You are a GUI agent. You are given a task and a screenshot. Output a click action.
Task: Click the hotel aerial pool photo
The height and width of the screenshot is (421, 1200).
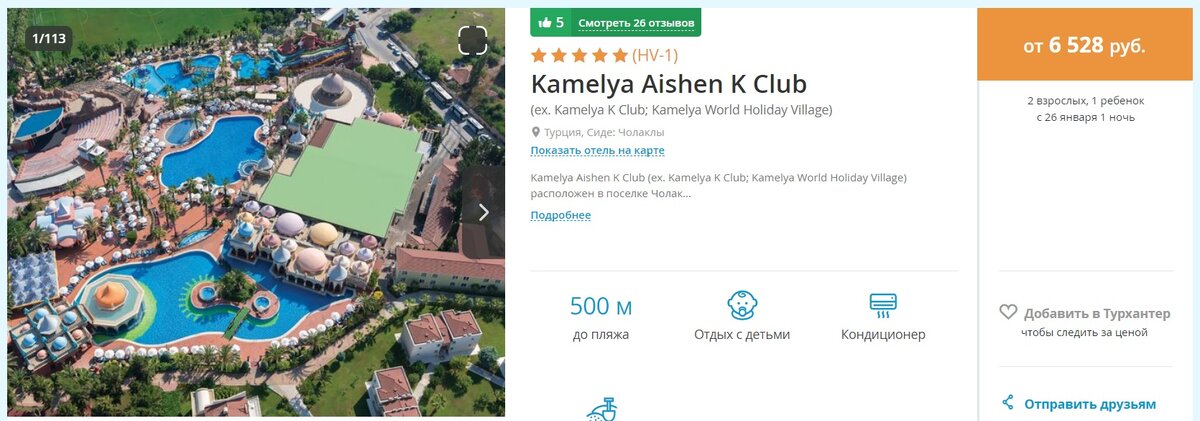pyautogui.click(x=256, y=213)
